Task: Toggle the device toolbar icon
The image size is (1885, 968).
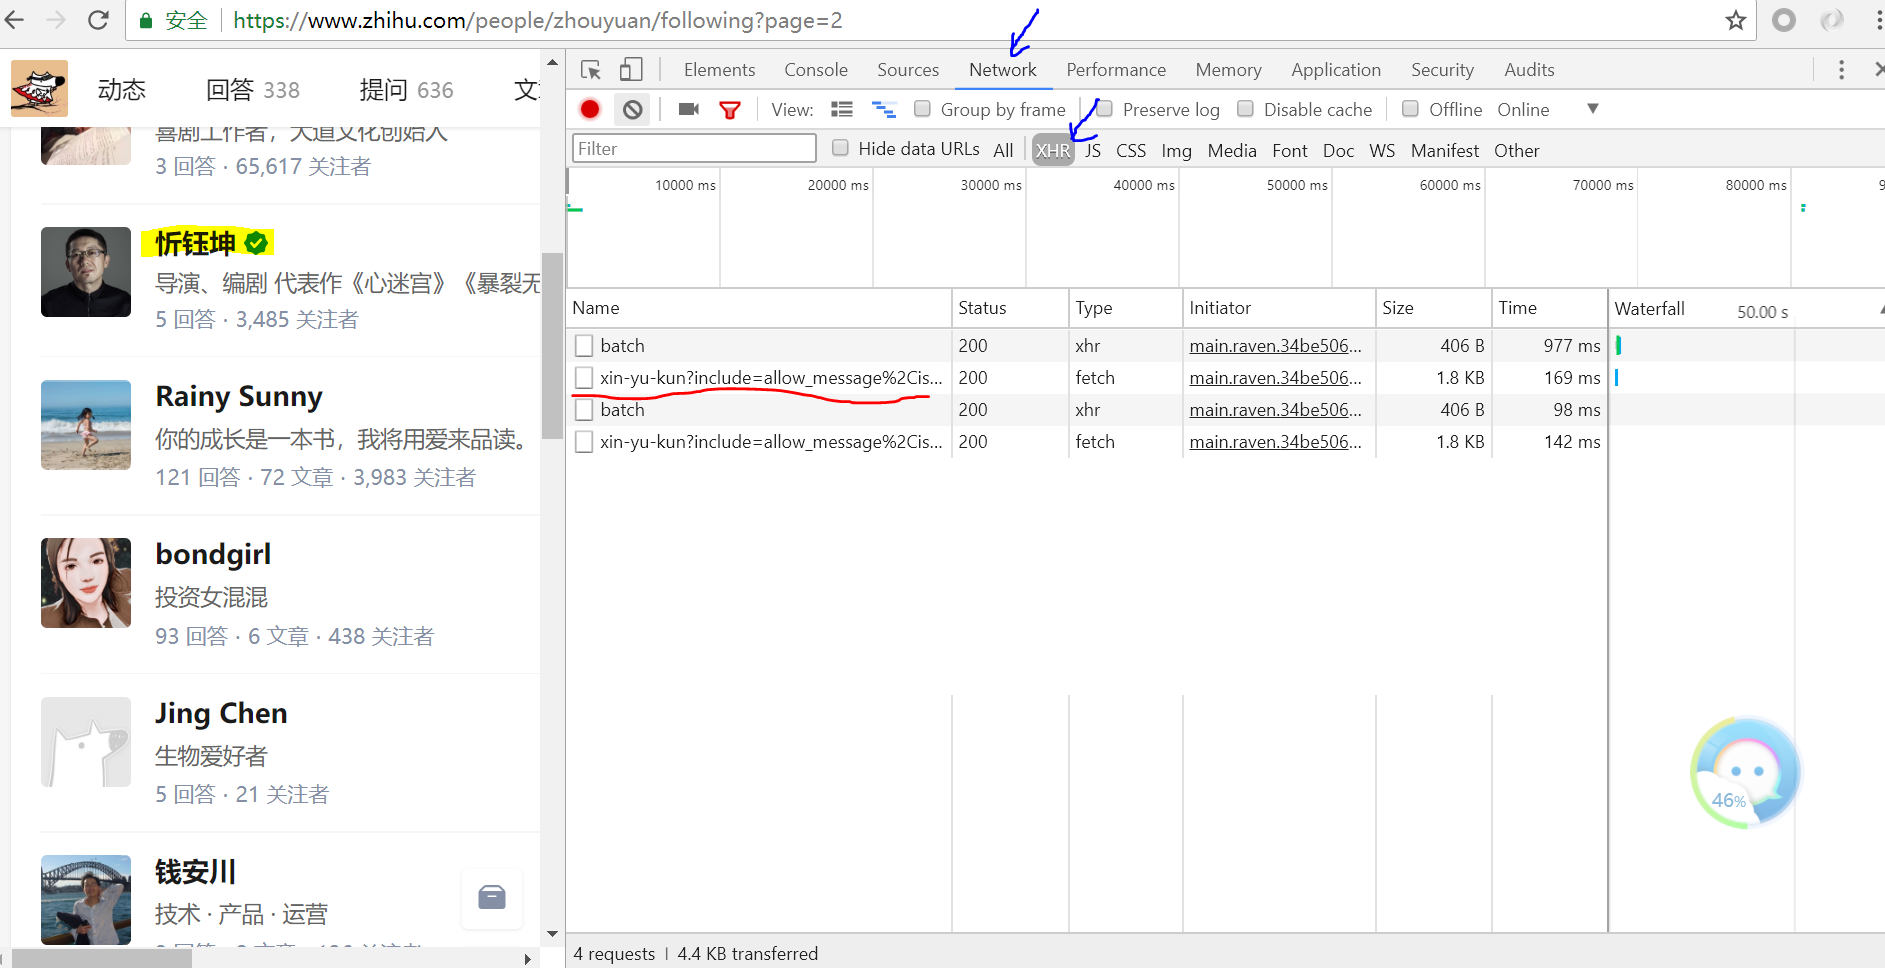Action: pos(631,70)
